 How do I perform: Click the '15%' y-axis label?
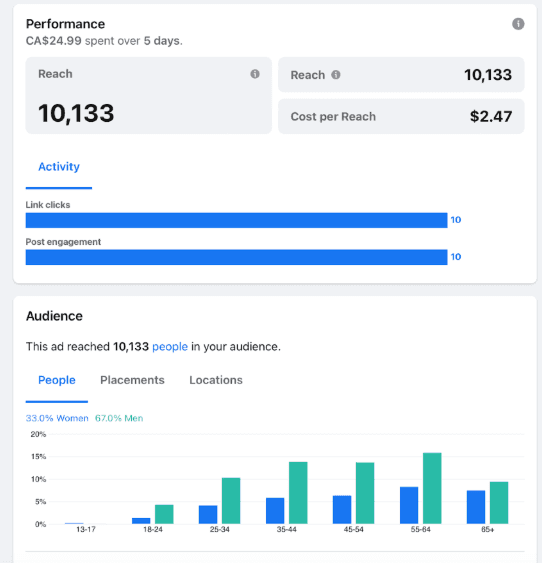coord(38,456)
